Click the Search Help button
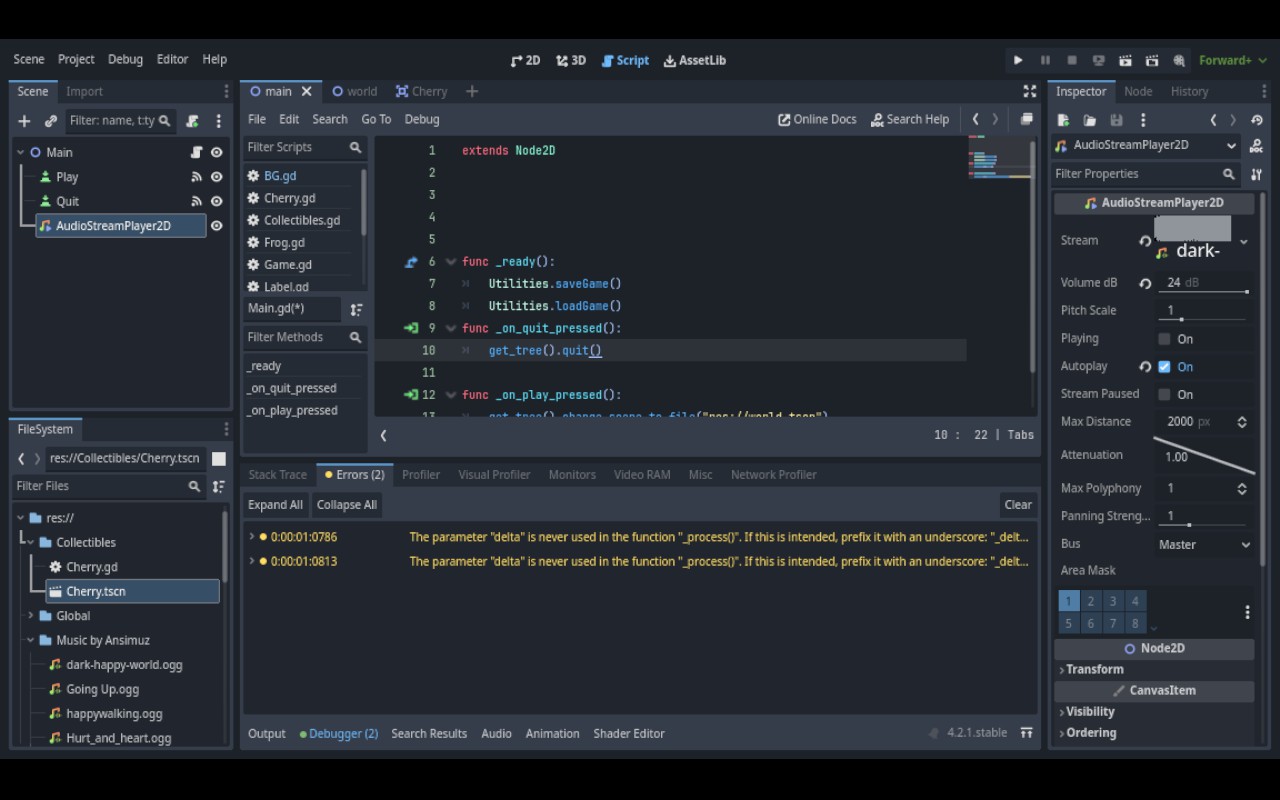The height and width of the screenshot is (800, 1280). tap(910, 119)
